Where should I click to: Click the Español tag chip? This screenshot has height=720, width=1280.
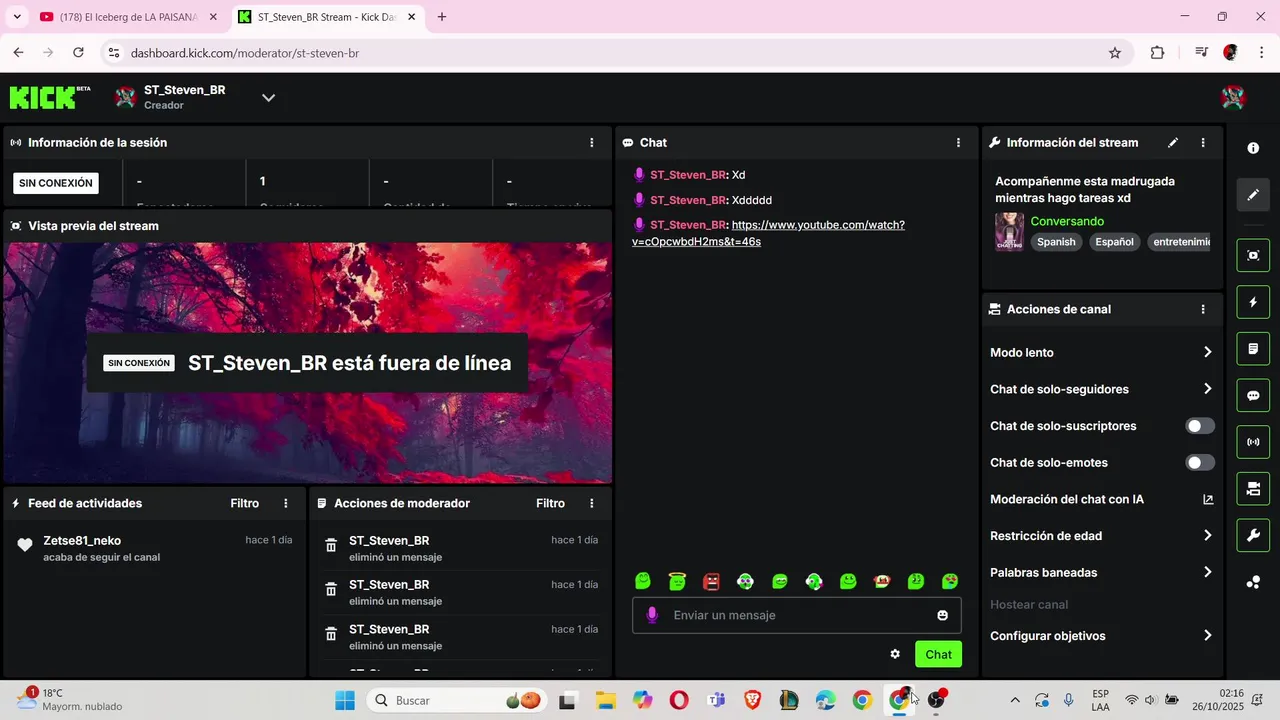tap(1114, 242)
